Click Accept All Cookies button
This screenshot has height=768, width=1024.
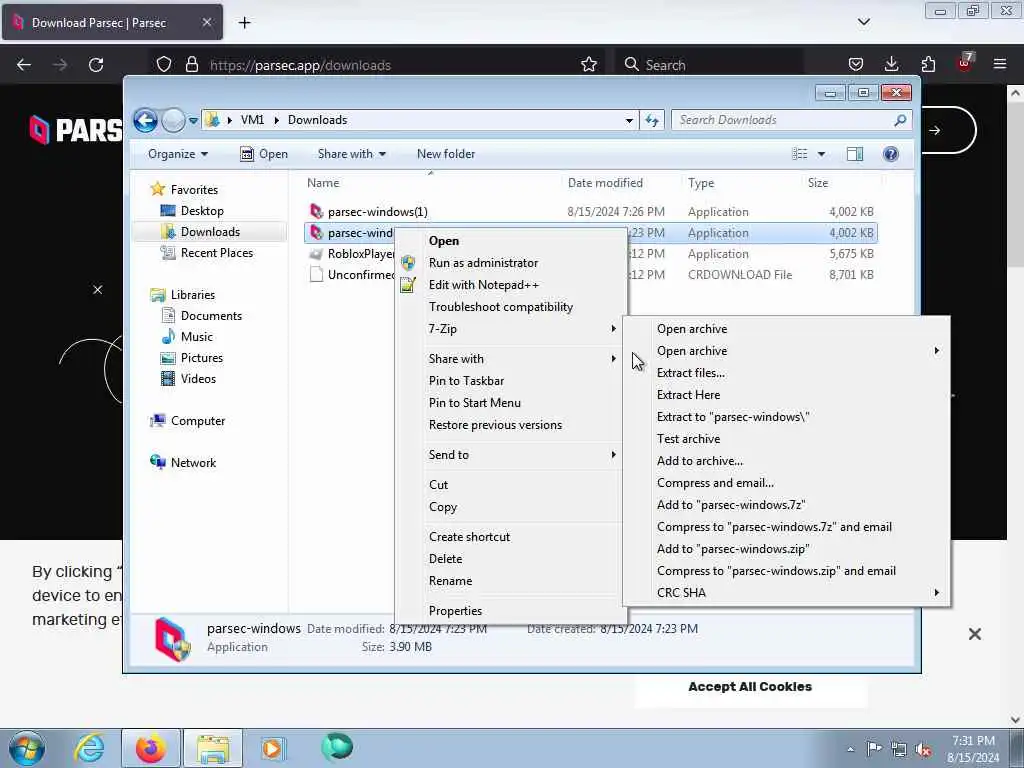click(750, 687)
